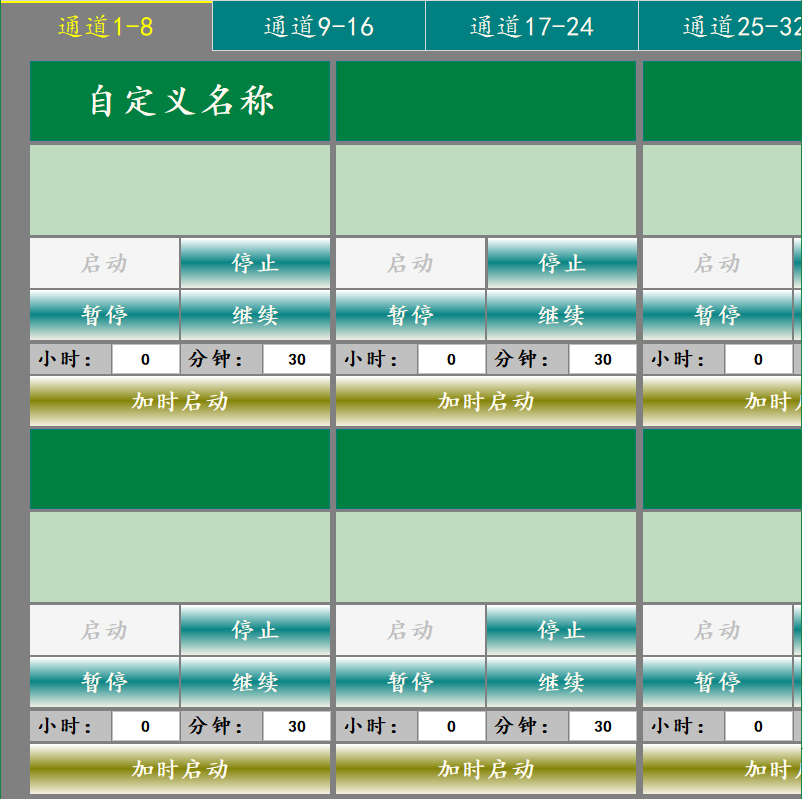Focus 小时 value in the top-right channel
Image resolution: width=803 pixels, height=799 pixels.
click(758, 359)
